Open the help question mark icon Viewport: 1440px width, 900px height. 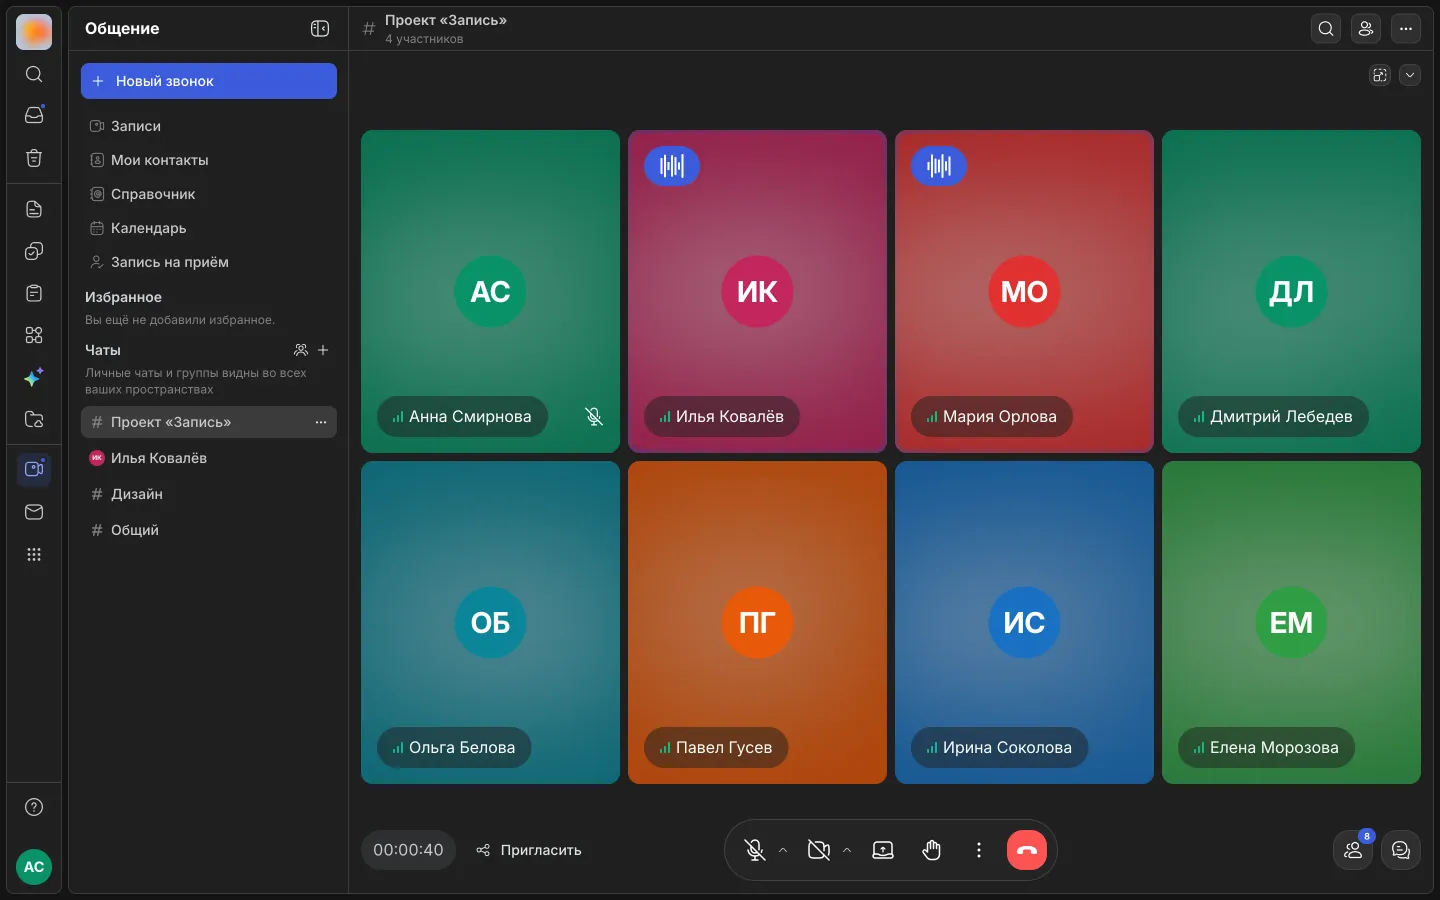pos(34,807)
